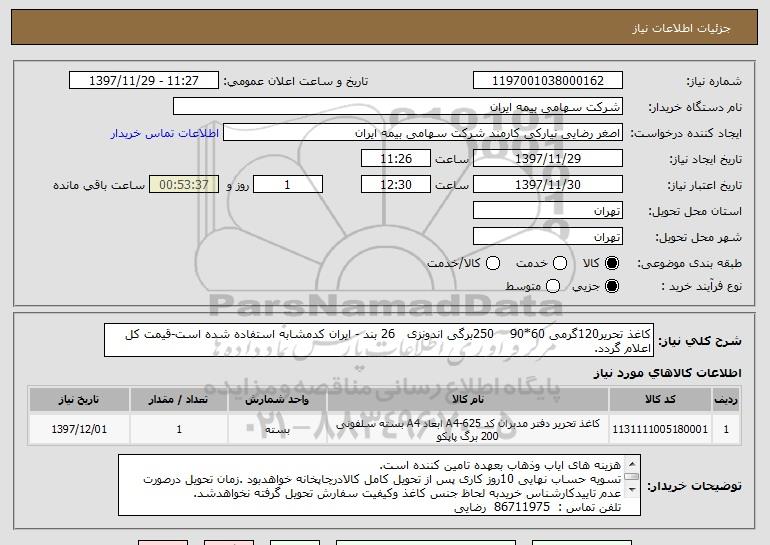Image resolution: width=770 pixels, height=545 pixels.
Task: Click the تاریخ نیاز column header
Action: point(79,400)
